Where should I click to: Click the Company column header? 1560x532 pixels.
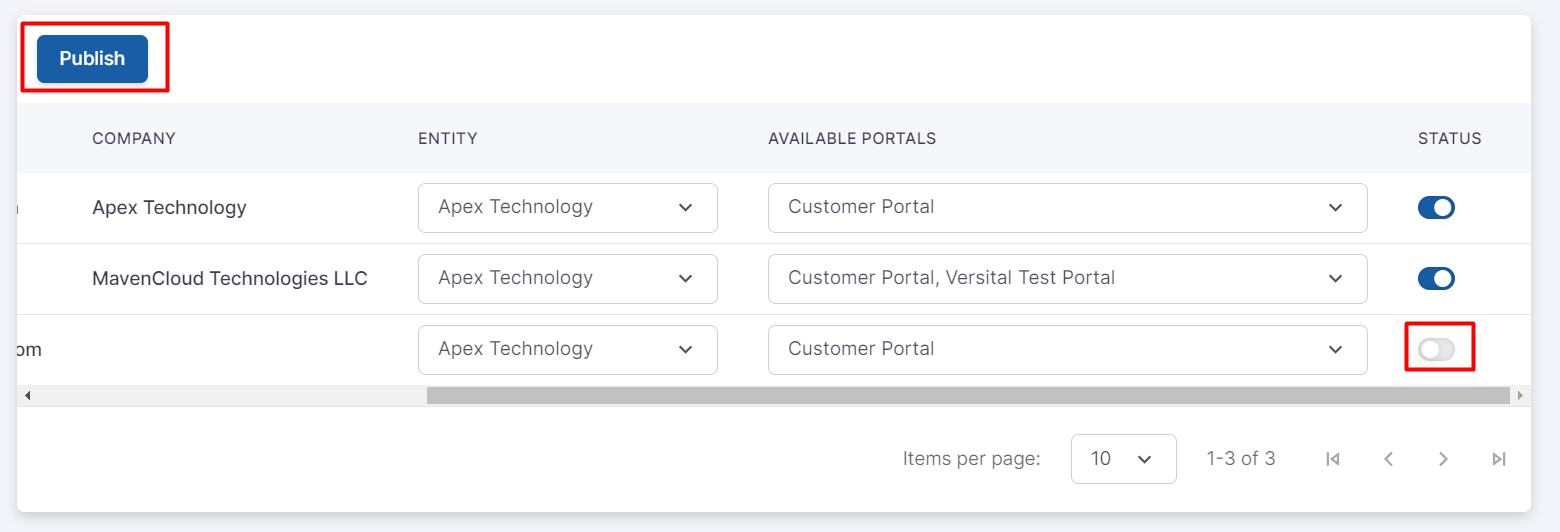pyautogui.click(x=134, y=139)
